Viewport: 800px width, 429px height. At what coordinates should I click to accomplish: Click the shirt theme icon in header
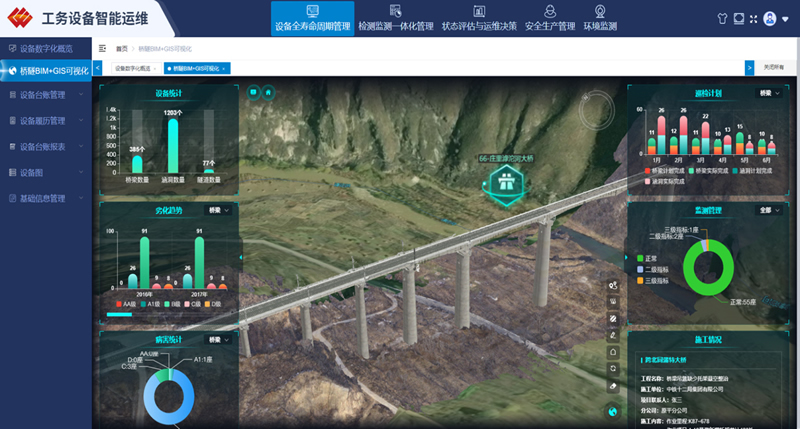click(x=722, y=19)
